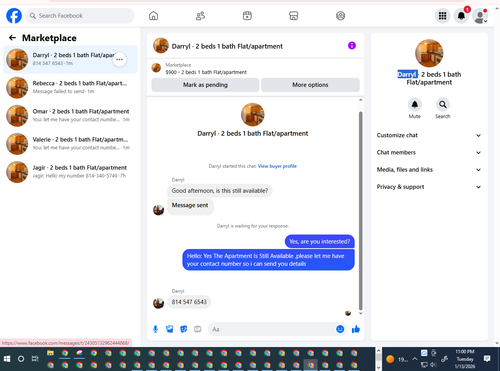Click the chat scroll down arrow
Viewport: 500px width, 371px height.
[x=360, y=313]
